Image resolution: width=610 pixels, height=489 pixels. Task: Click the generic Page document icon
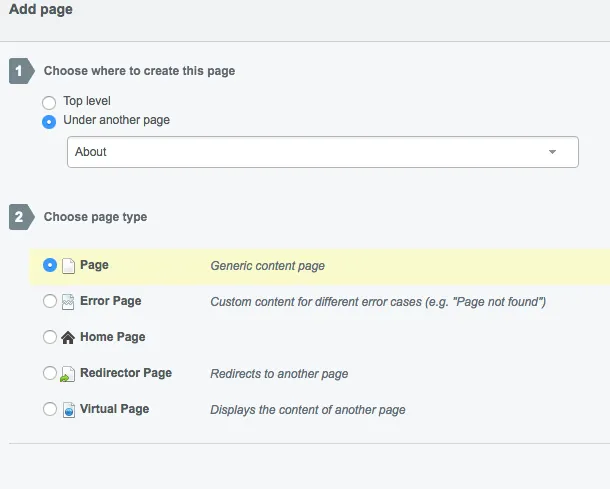[69, 266]
